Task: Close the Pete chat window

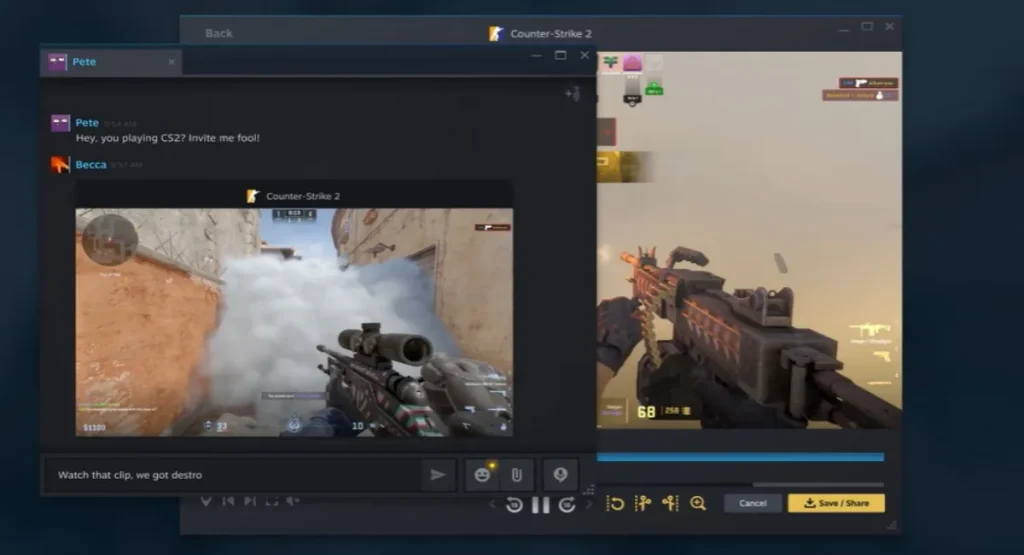Action: click(x=584, y=56)
